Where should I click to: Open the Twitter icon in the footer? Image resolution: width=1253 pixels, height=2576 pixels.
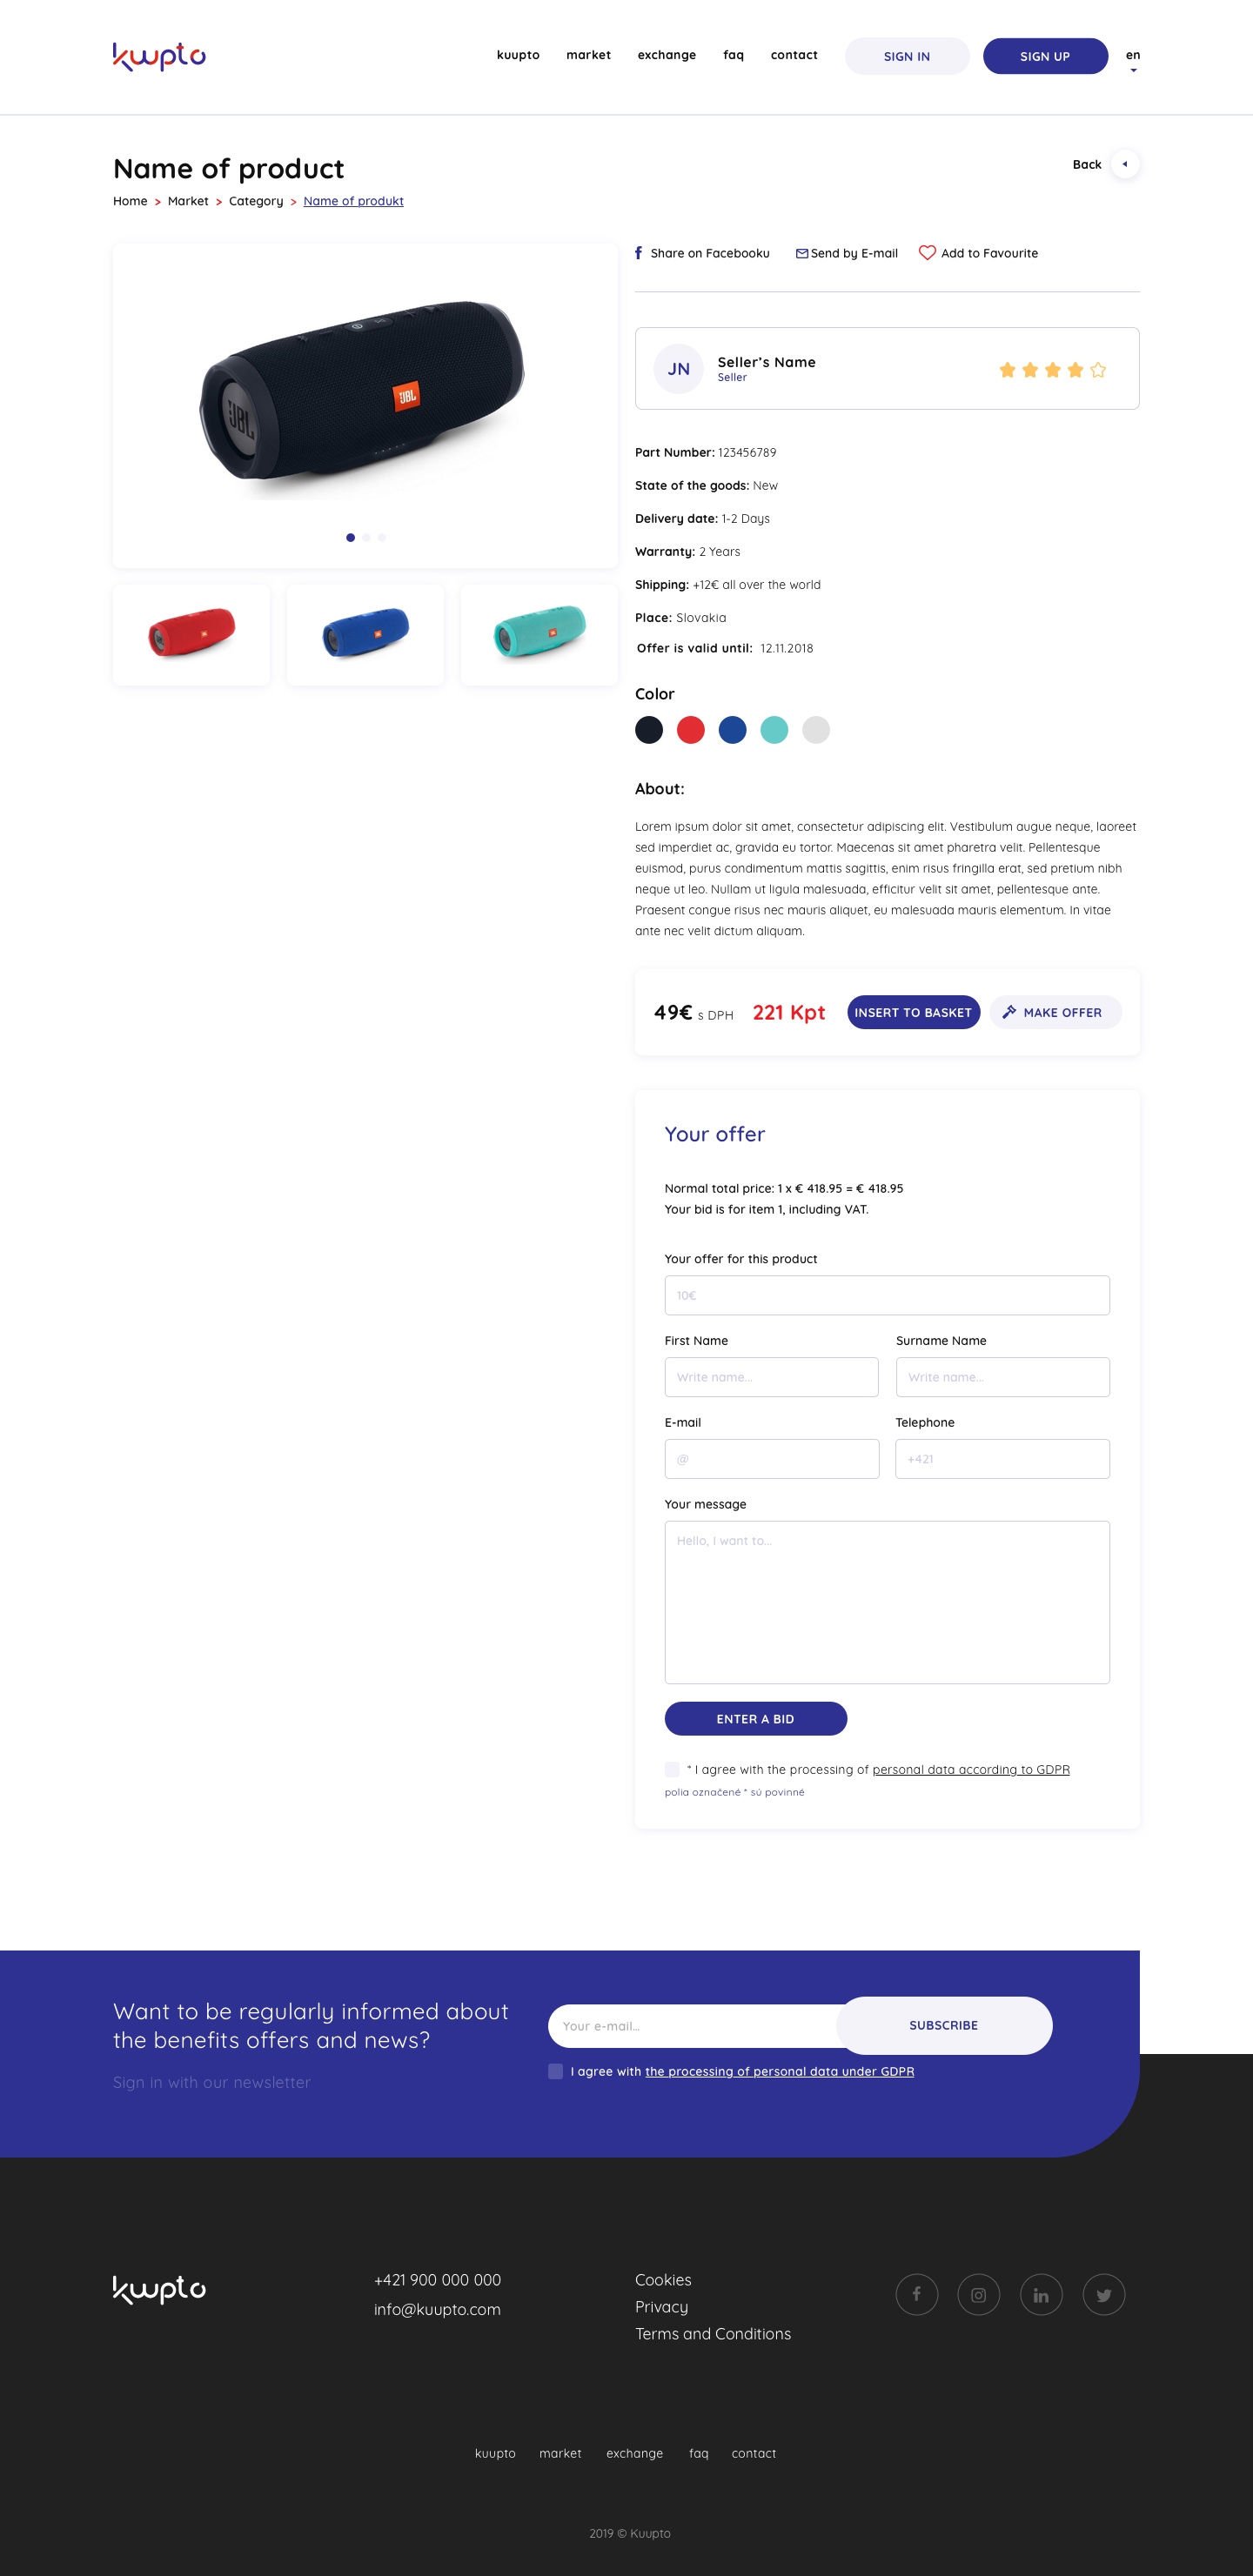pos(1103,2294)
